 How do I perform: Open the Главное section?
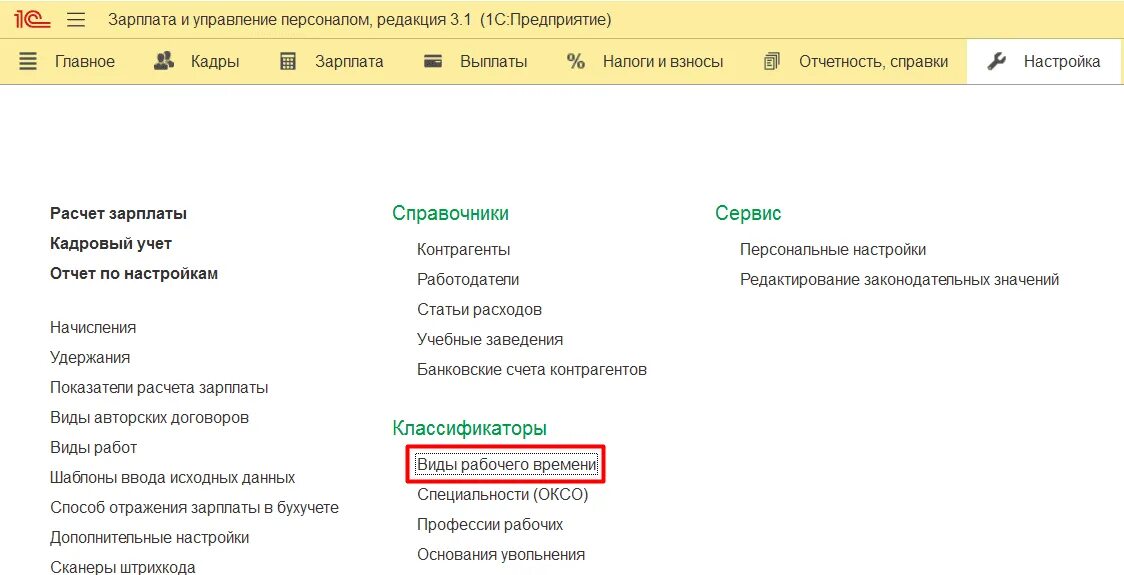click(85, 62)
